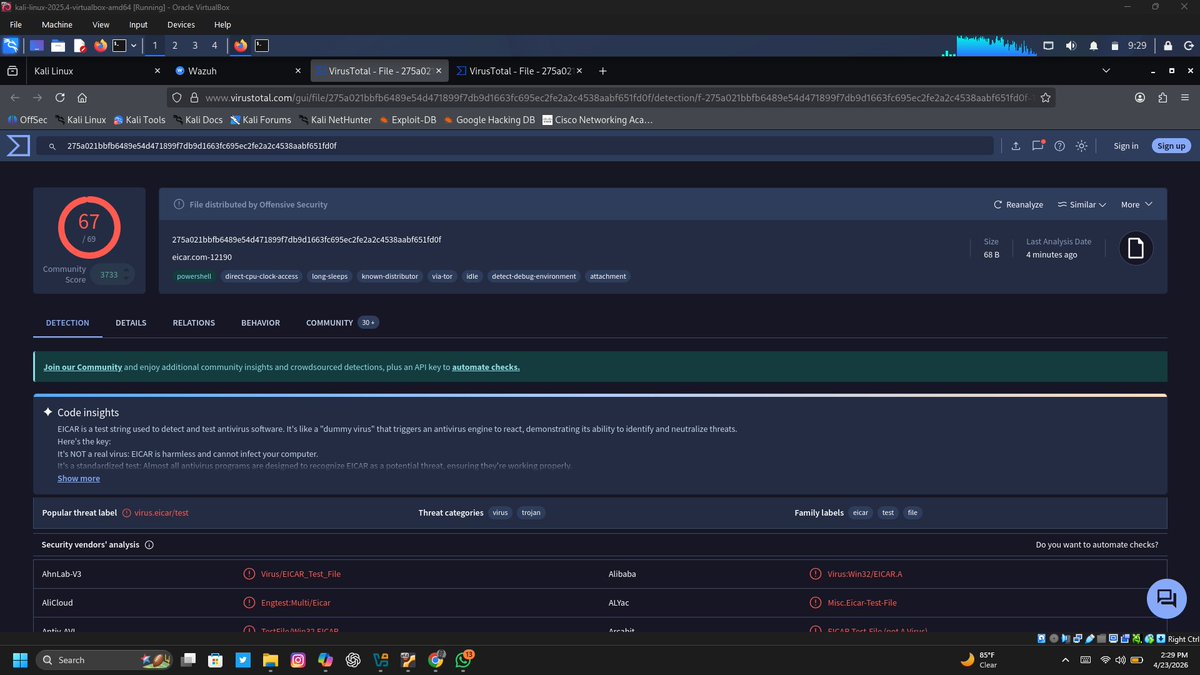The image size is (1200, 675).
Task: Click the Kali panel notification bell
Action: point(1093,45)
